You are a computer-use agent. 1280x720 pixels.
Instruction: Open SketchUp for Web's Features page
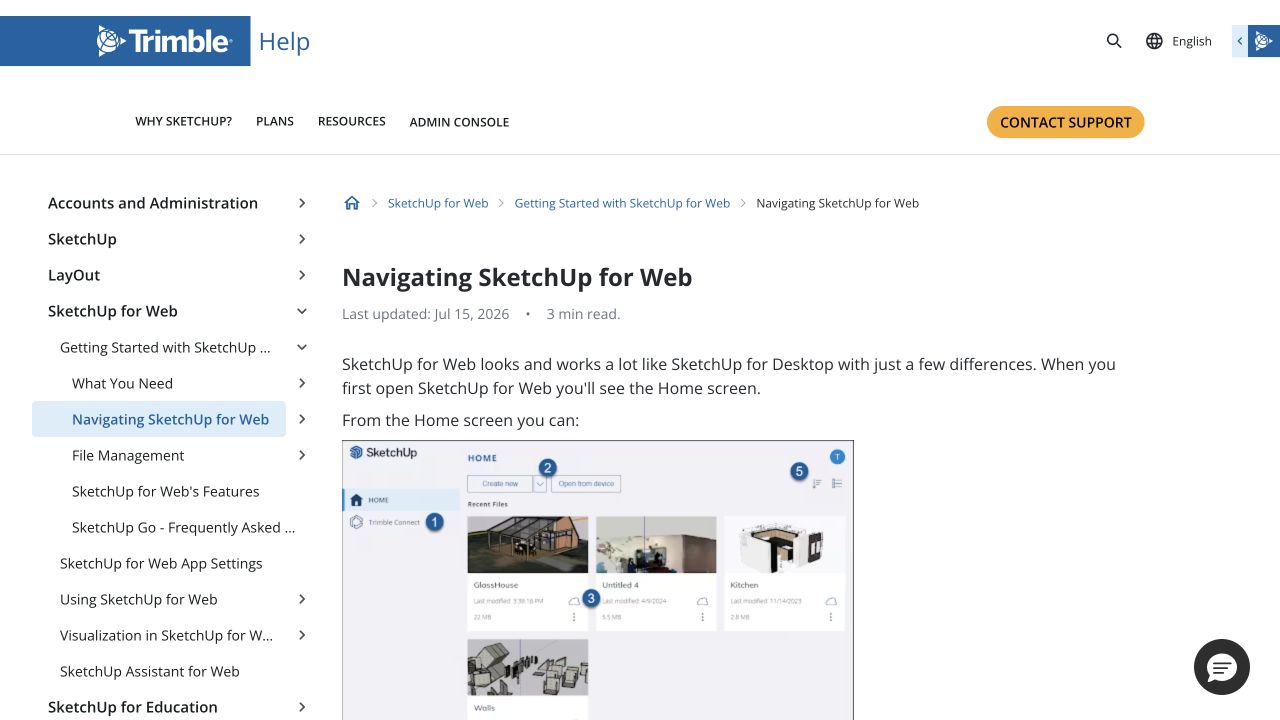(x=166, y=491)
